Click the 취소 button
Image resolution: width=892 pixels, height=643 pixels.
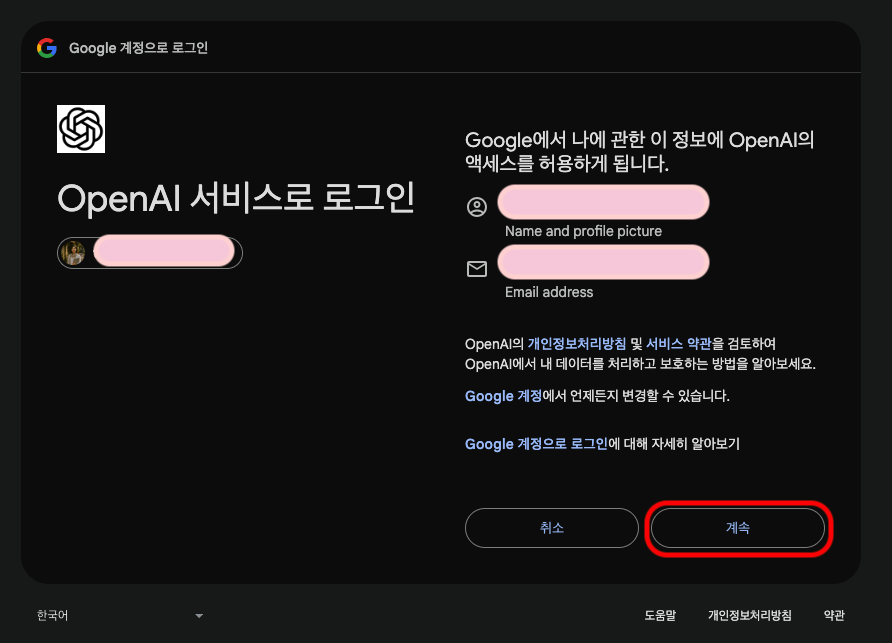point(552,528)
